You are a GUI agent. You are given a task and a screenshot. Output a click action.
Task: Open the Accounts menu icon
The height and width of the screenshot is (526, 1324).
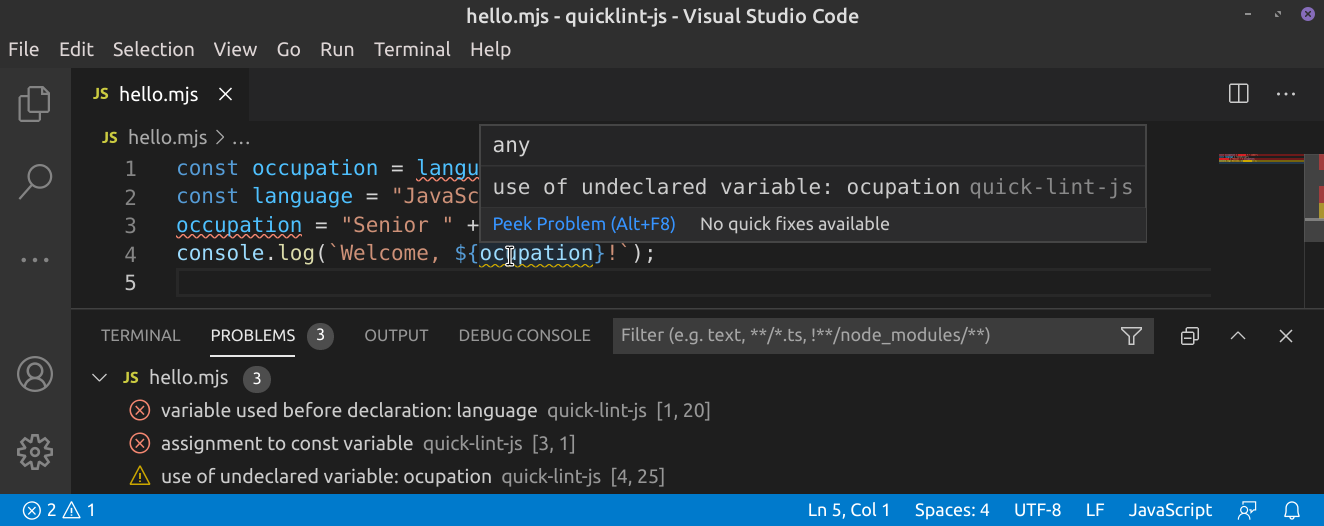coord(35,374)
